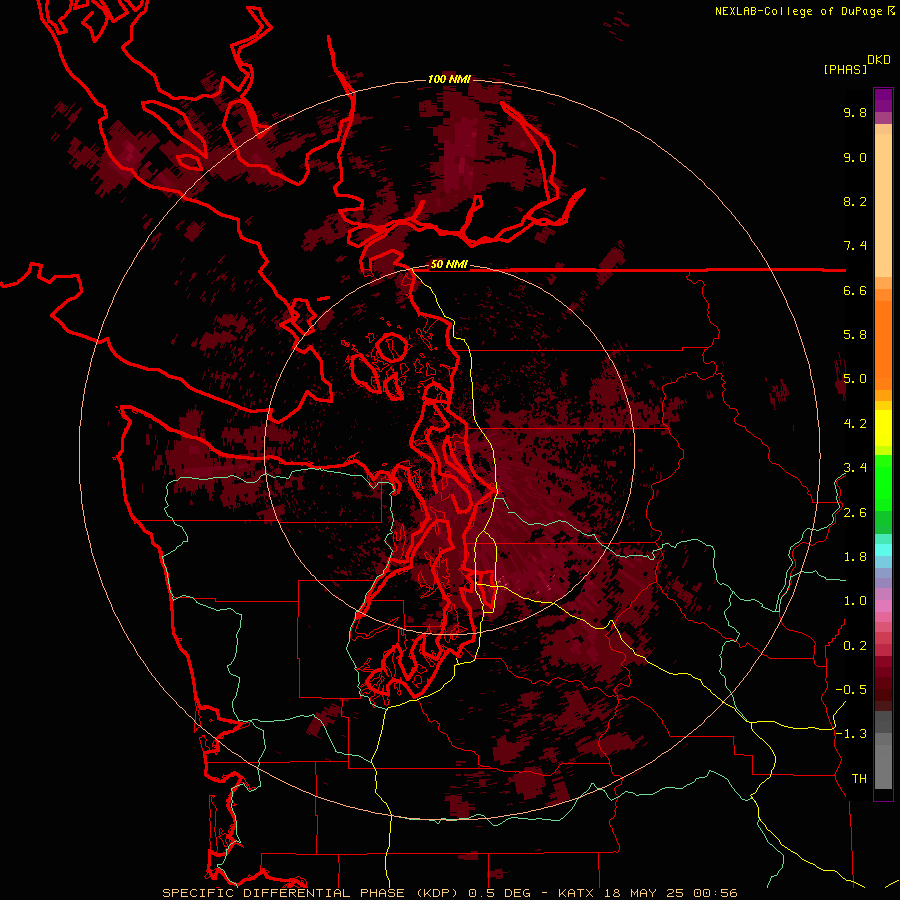900x900 pixels.
Task: Click the -1.3 value on color scale
Action: click(851, 734)
